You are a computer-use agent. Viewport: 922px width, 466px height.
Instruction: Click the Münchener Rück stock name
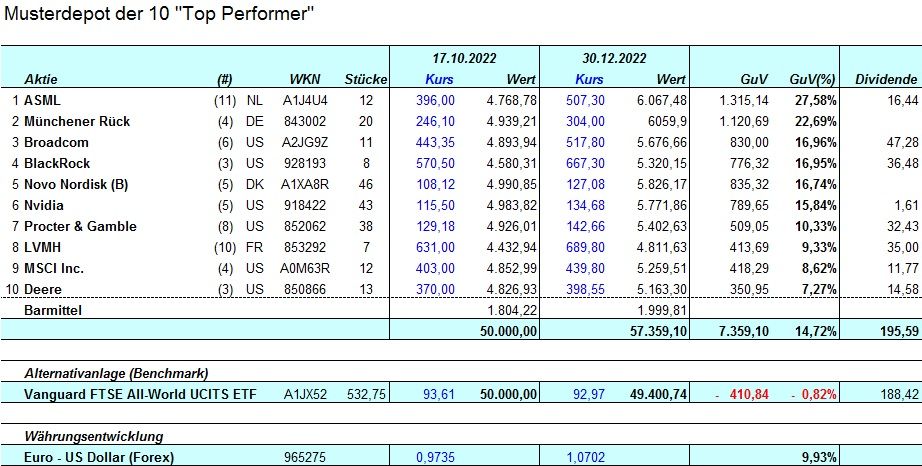pyautogui.click(x=77, y=122)
